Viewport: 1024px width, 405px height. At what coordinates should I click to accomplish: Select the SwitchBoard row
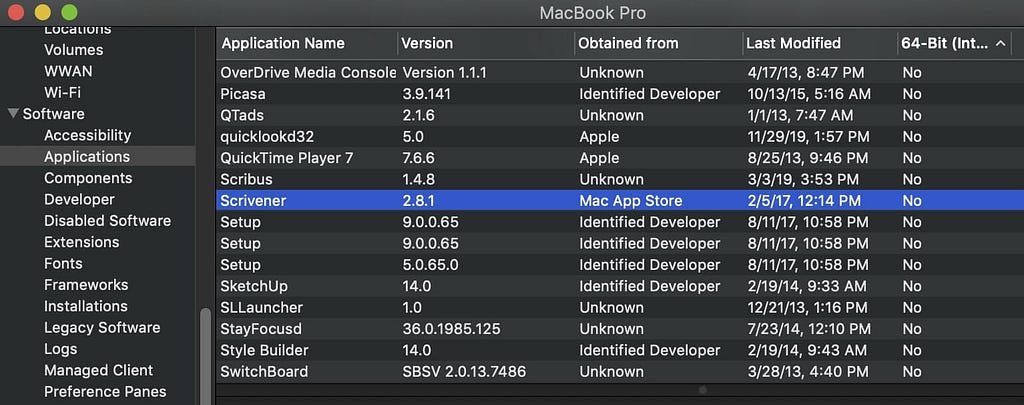[620, 372]
